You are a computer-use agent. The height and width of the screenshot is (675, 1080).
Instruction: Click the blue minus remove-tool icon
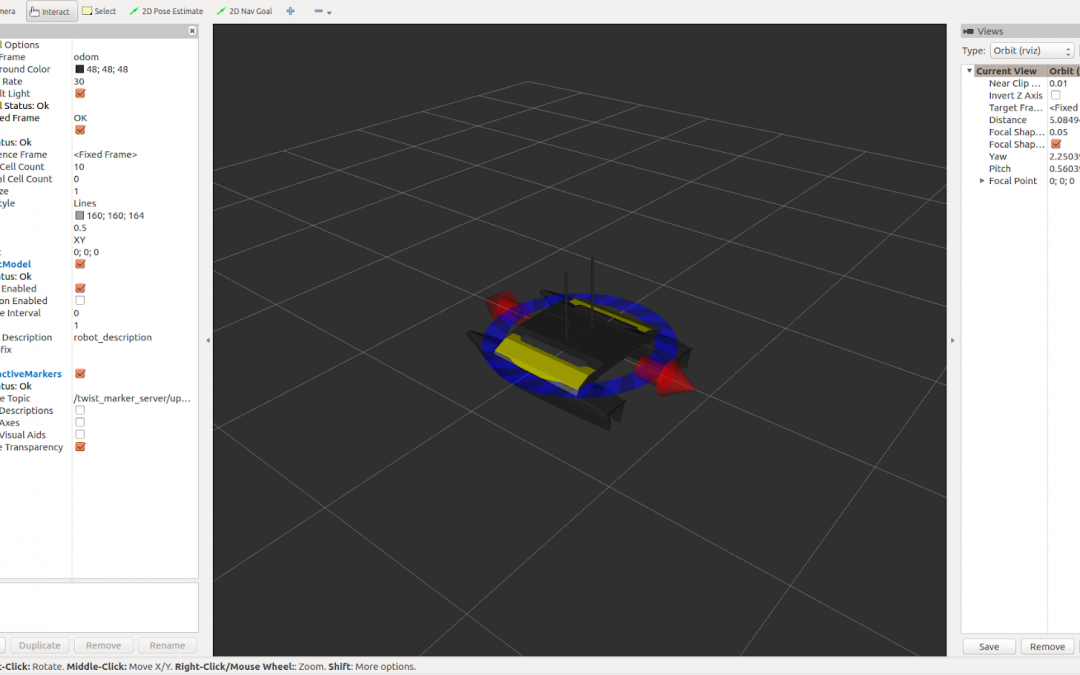pyautogui.click(x=320, y=12)
